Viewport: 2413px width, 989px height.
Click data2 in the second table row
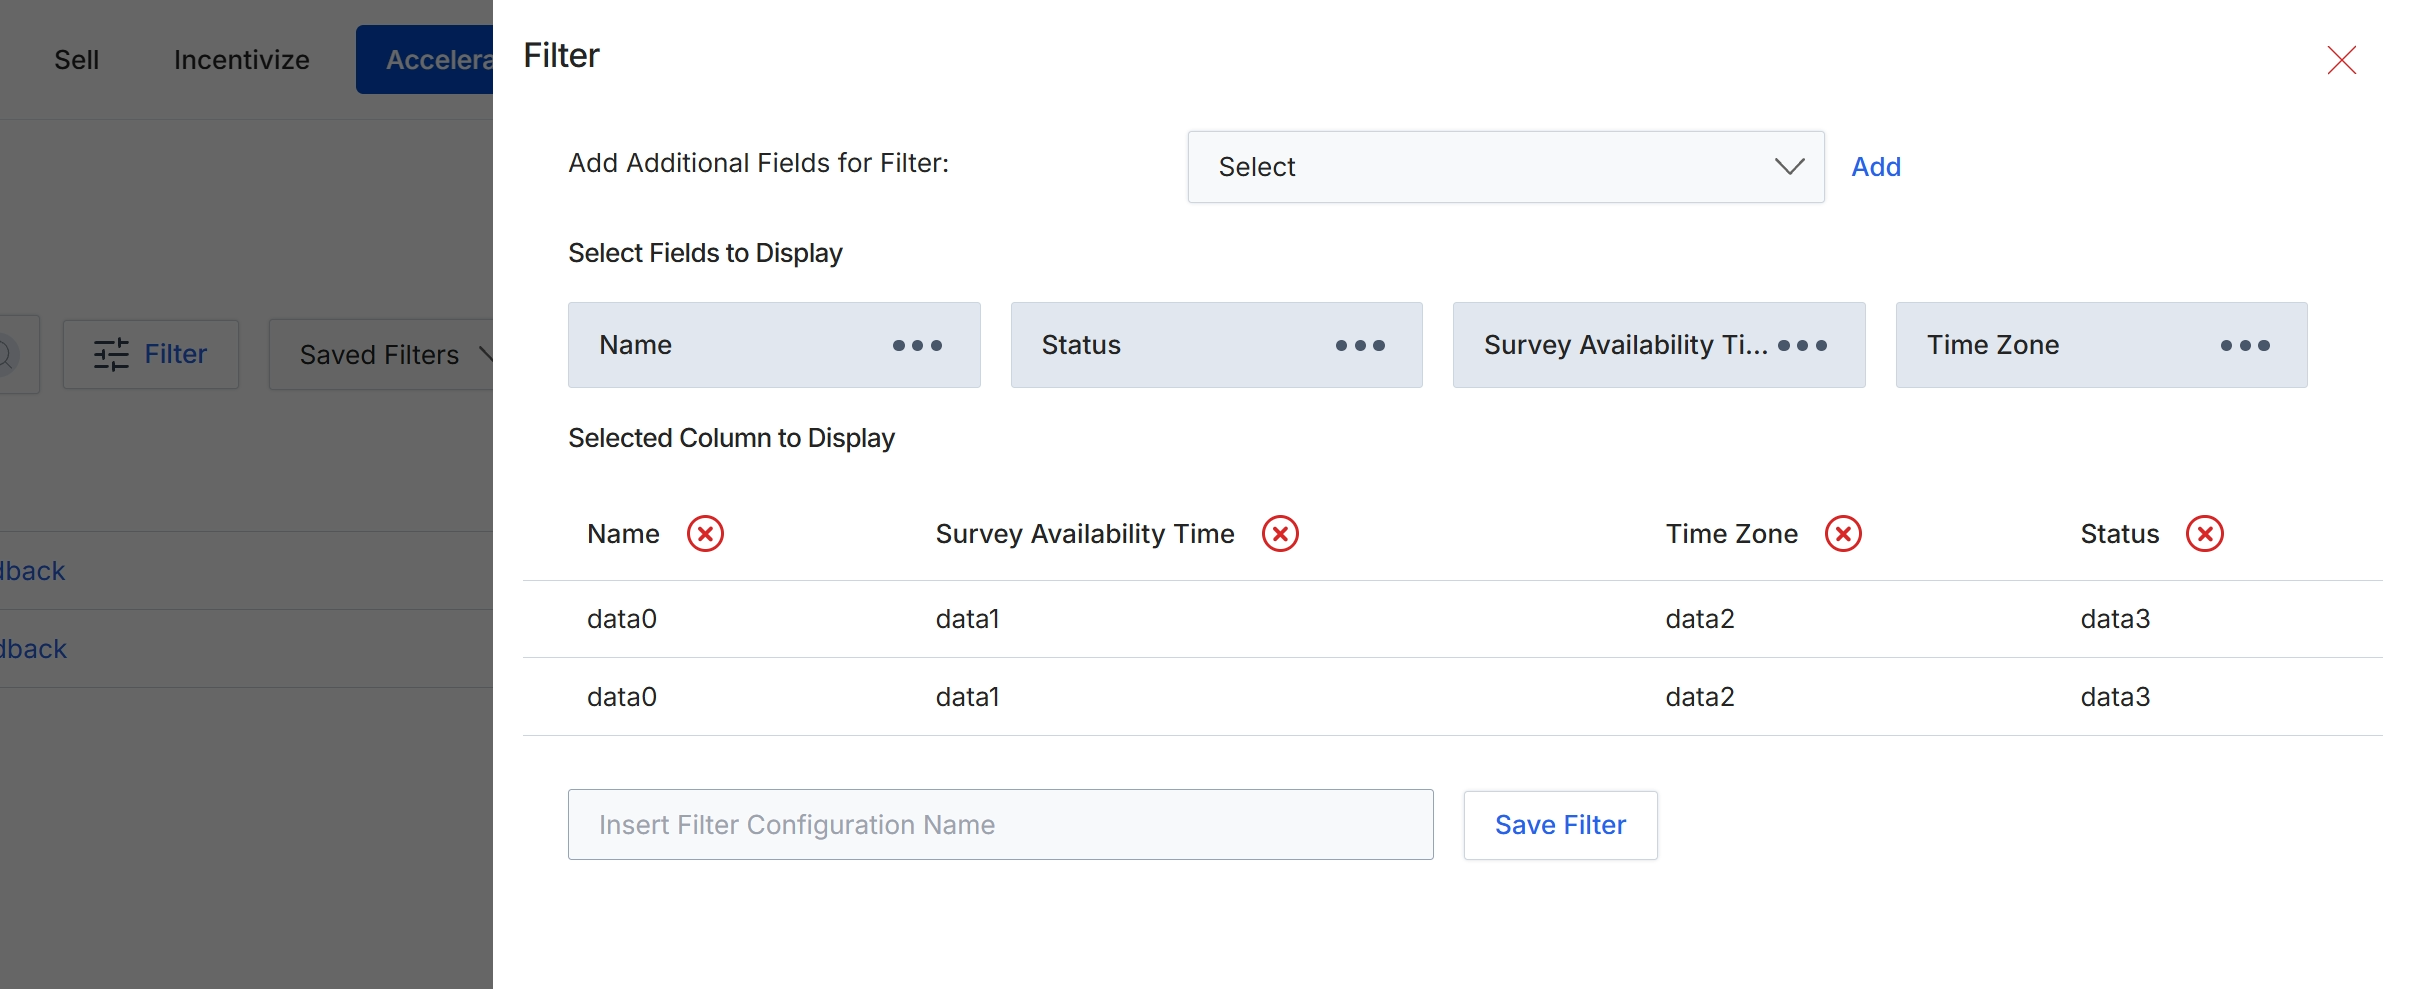1699,697
